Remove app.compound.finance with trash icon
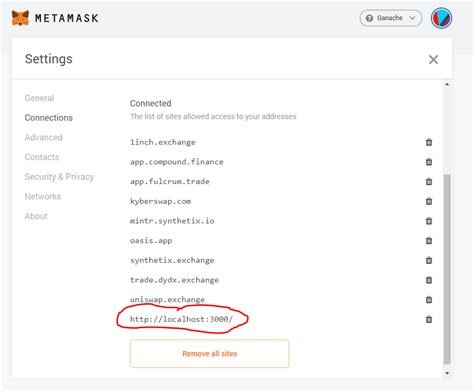Screen dimensions: 474x392 [429, 162]
